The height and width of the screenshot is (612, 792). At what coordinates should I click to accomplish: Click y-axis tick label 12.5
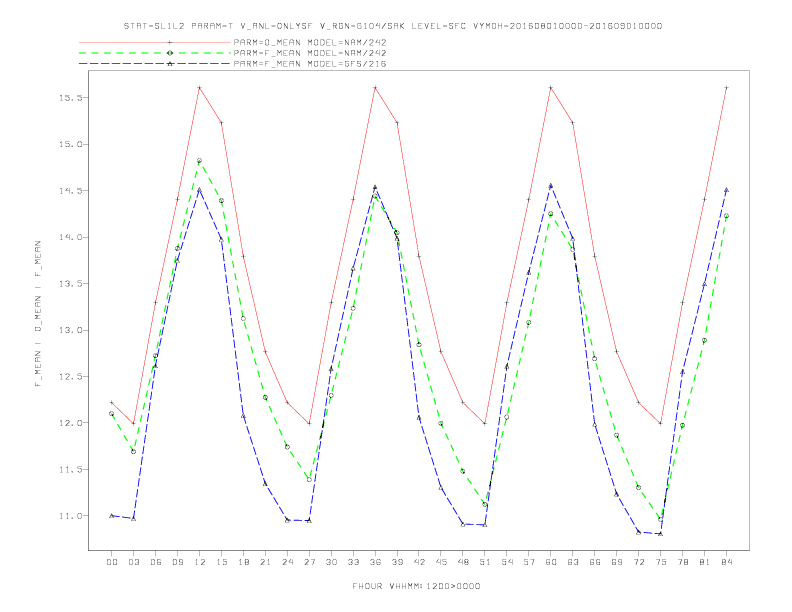70,377
